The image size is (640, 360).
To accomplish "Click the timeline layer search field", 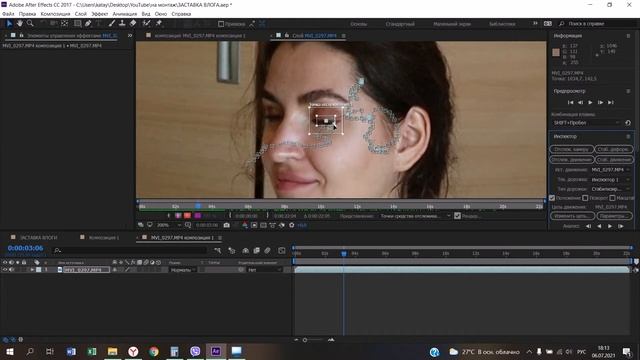I will coord(131,250).
